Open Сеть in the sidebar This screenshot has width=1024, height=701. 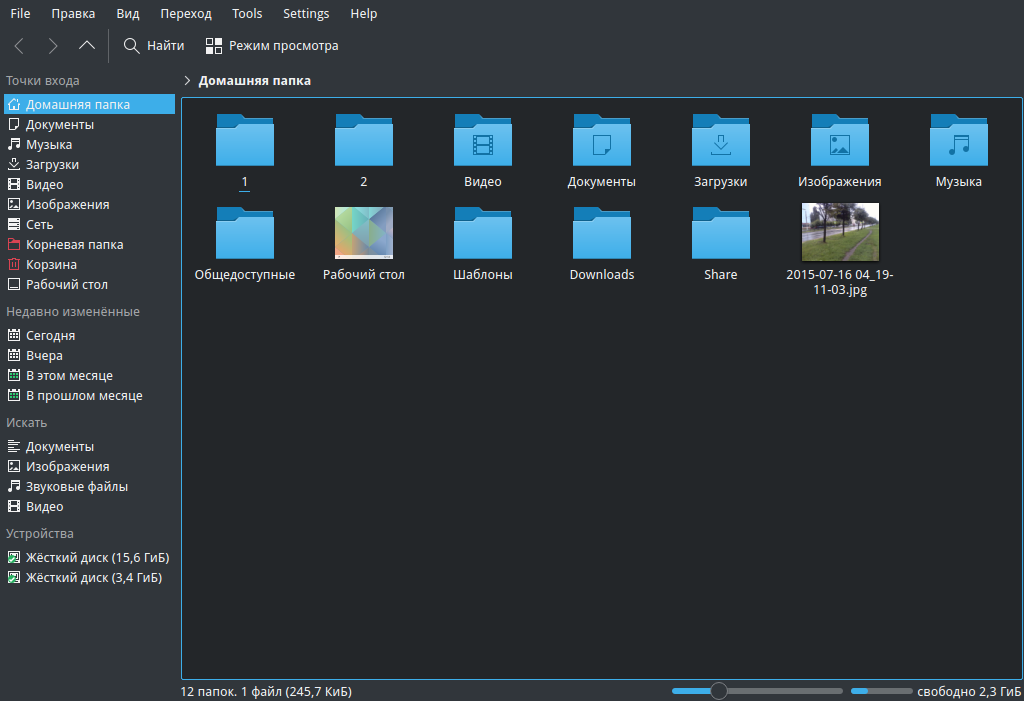click(x=89, y=225)
